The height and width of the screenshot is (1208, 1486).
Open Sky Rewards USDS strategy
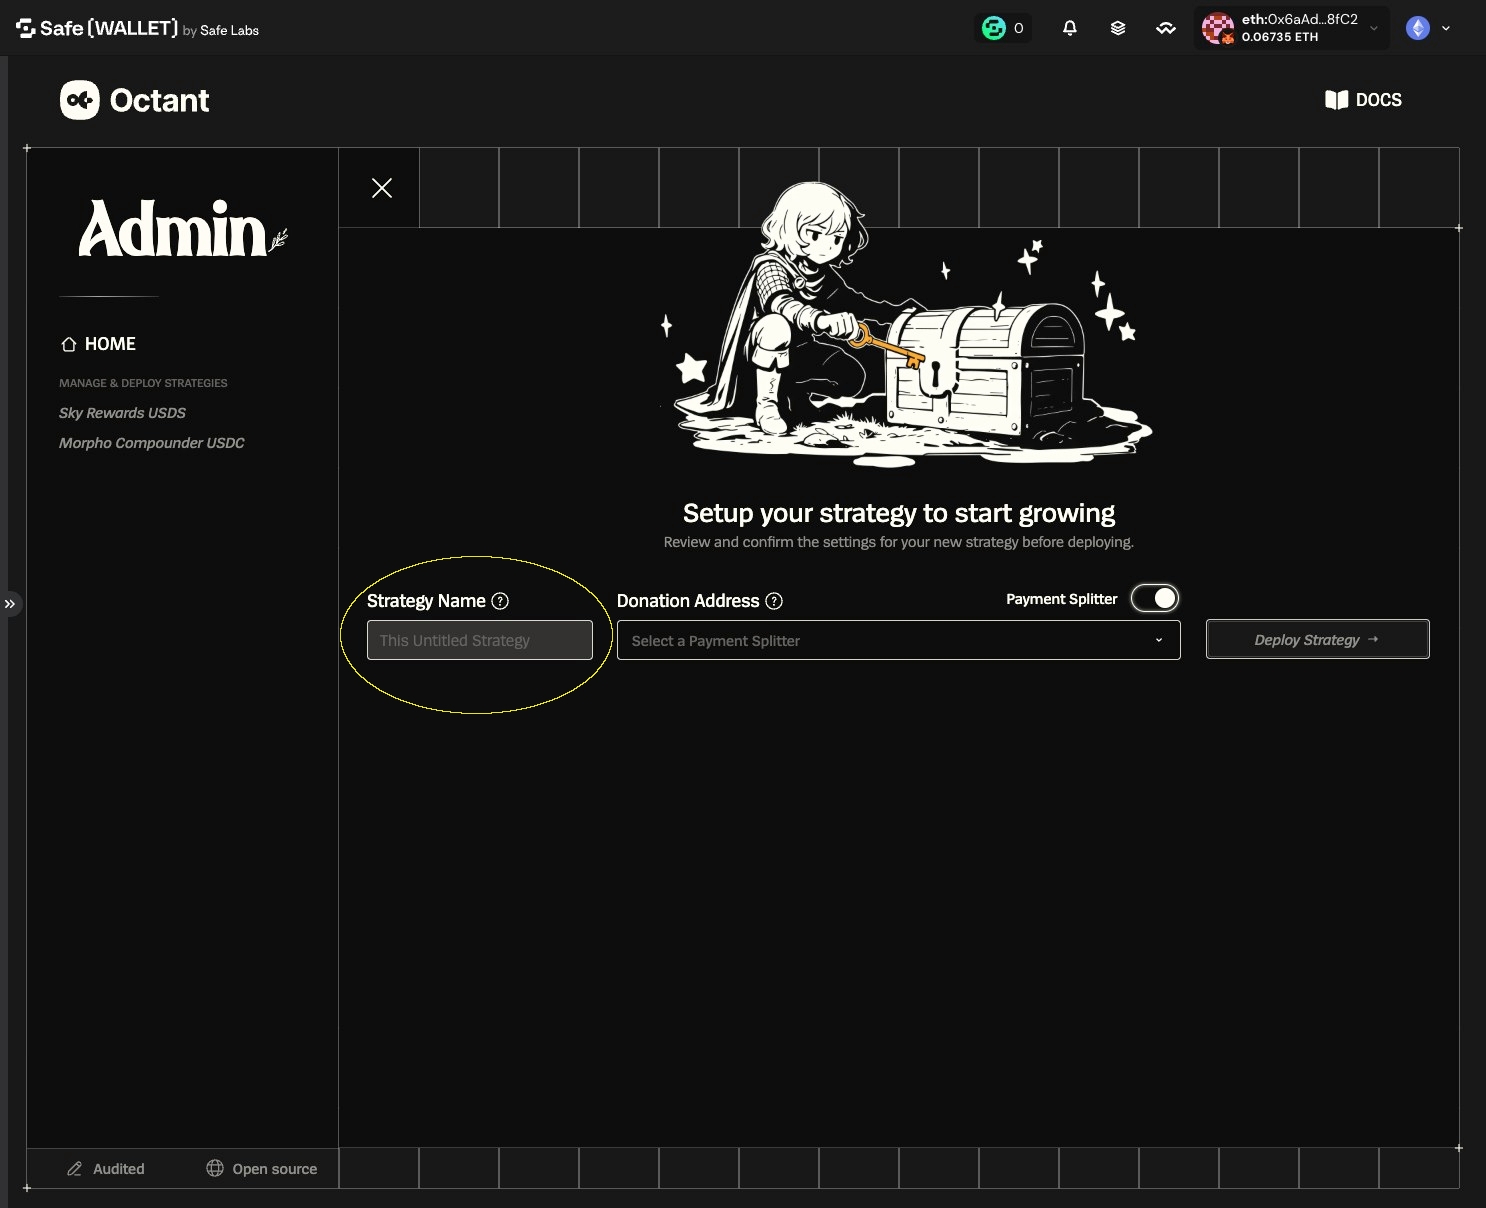pos(122,413)
